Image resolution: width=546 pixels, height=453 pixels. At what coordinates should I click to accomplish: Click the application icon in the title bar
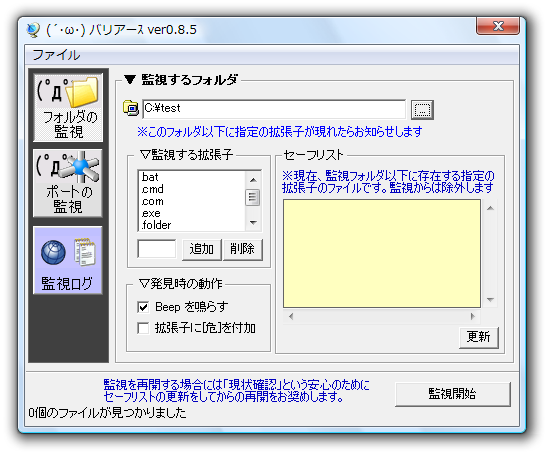(33, 30)
